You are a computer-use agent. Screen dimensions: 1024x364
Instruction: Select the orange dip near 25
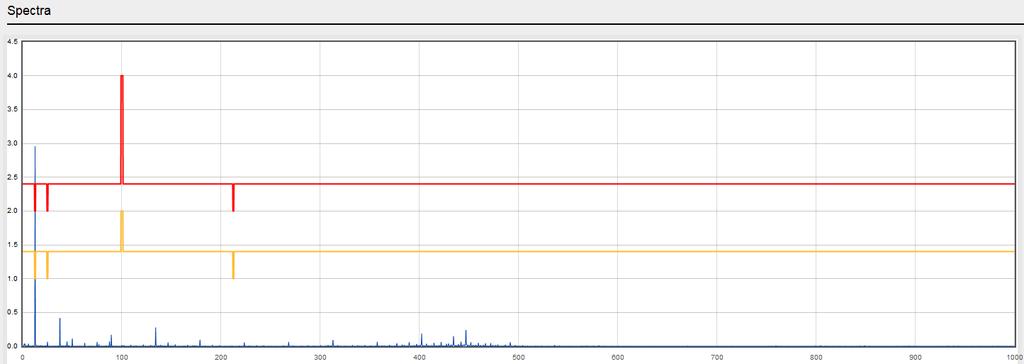pos(47,265)
